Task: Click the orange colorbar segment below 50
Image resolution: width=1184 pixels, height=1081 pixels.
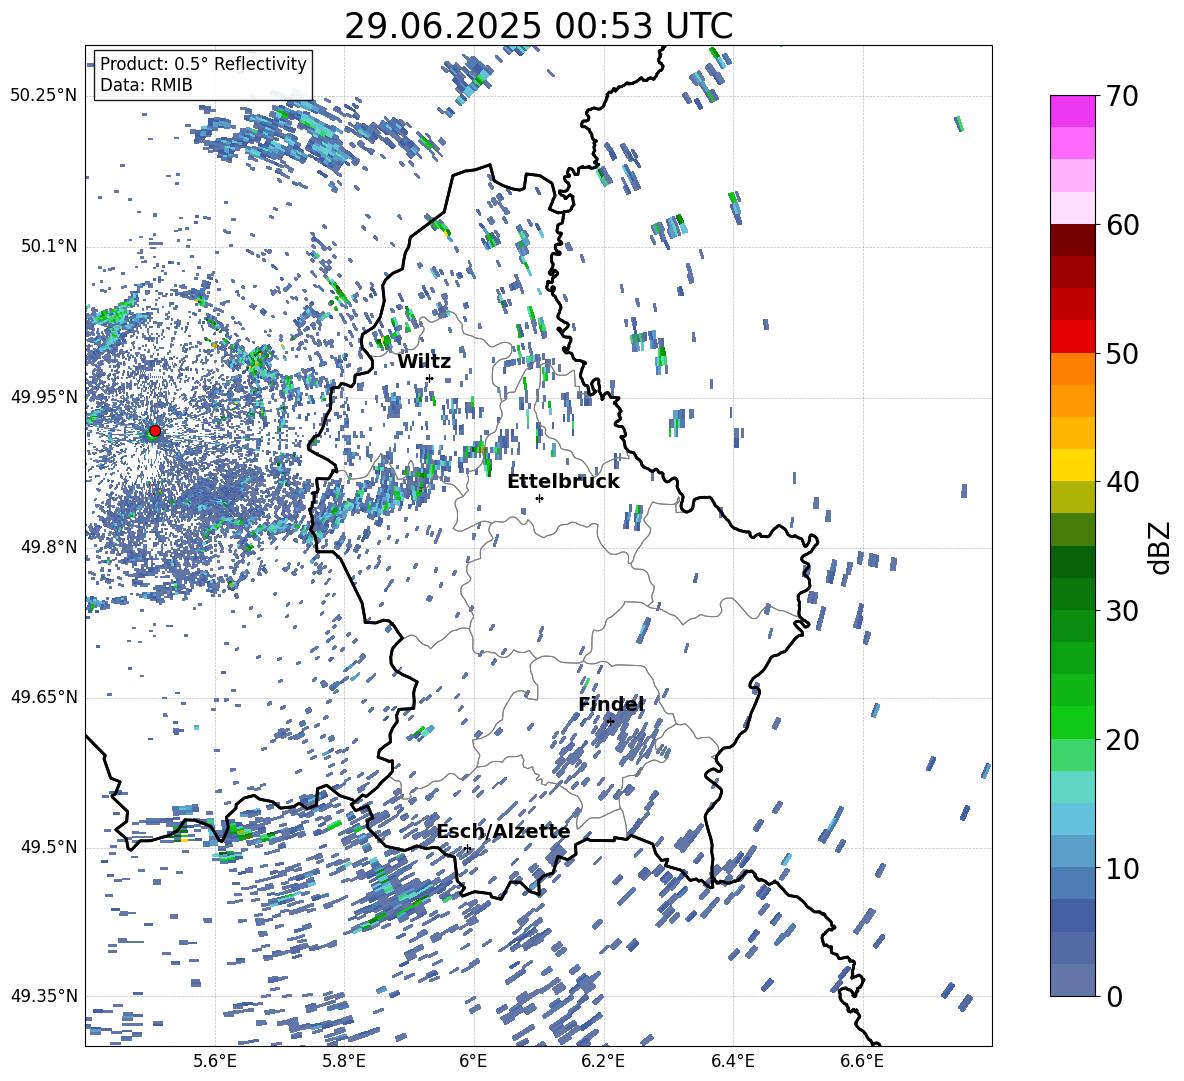Action: tap(1072, 368)
